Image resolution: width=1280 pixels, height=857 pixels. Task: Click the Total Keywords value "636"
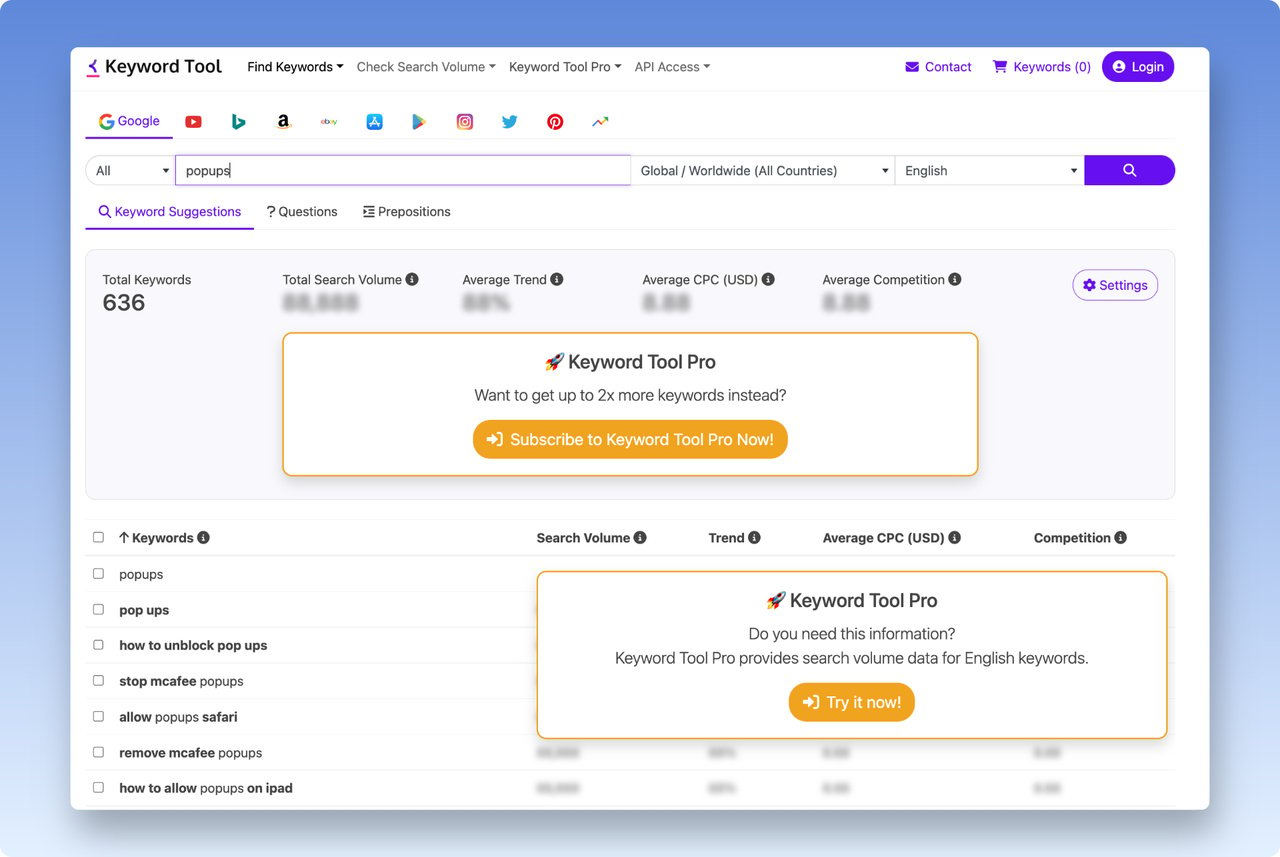coord(124,303)
